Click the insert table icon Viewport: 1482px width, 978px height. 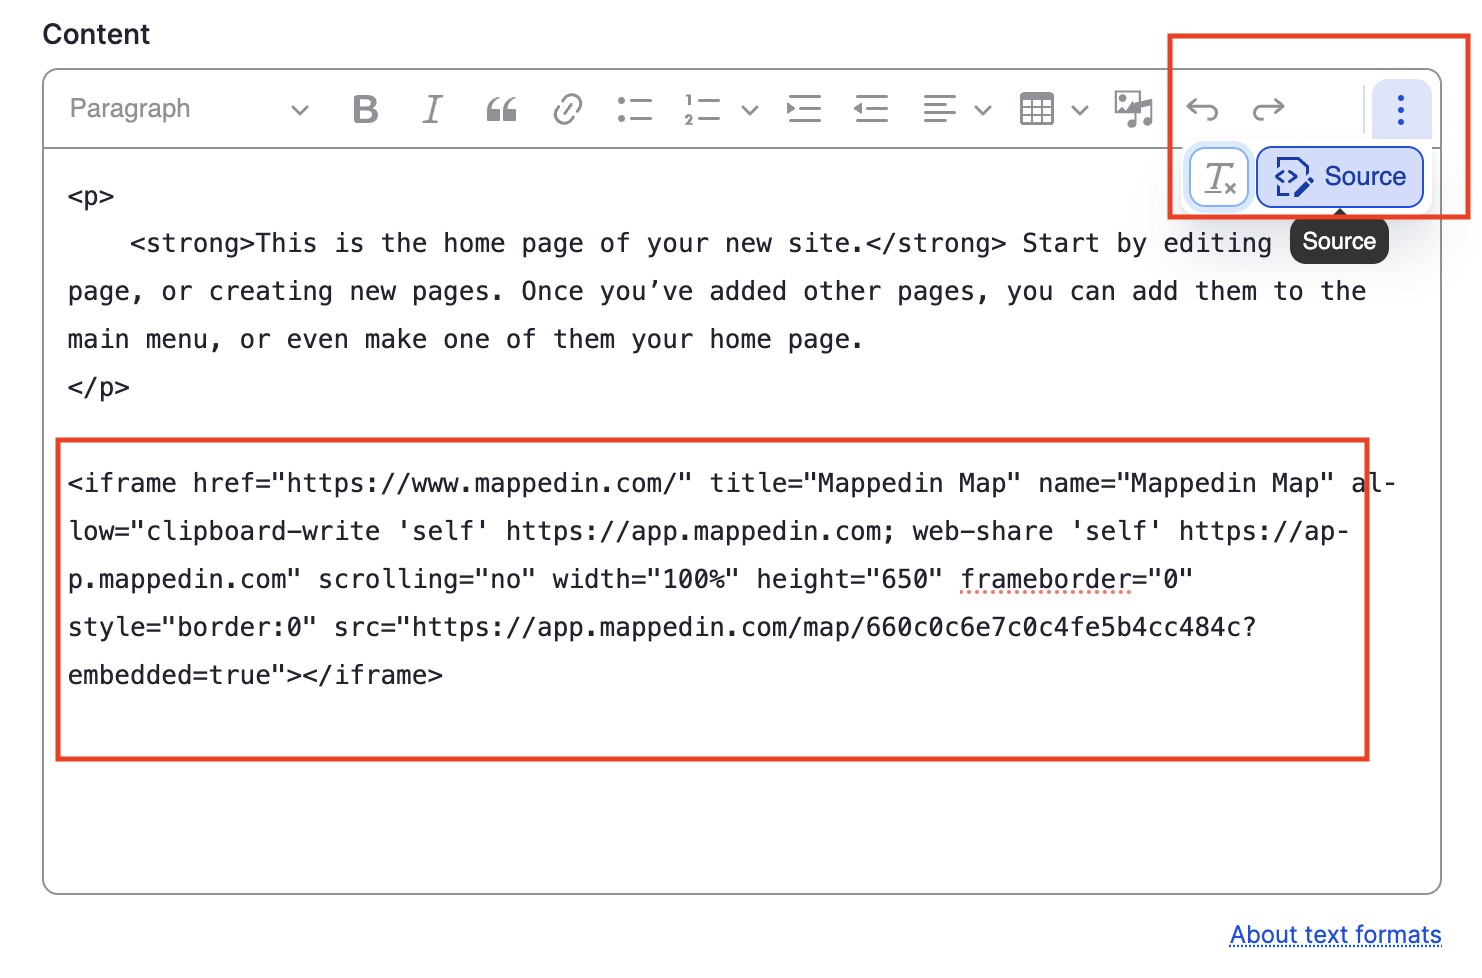pos(1037,109)
